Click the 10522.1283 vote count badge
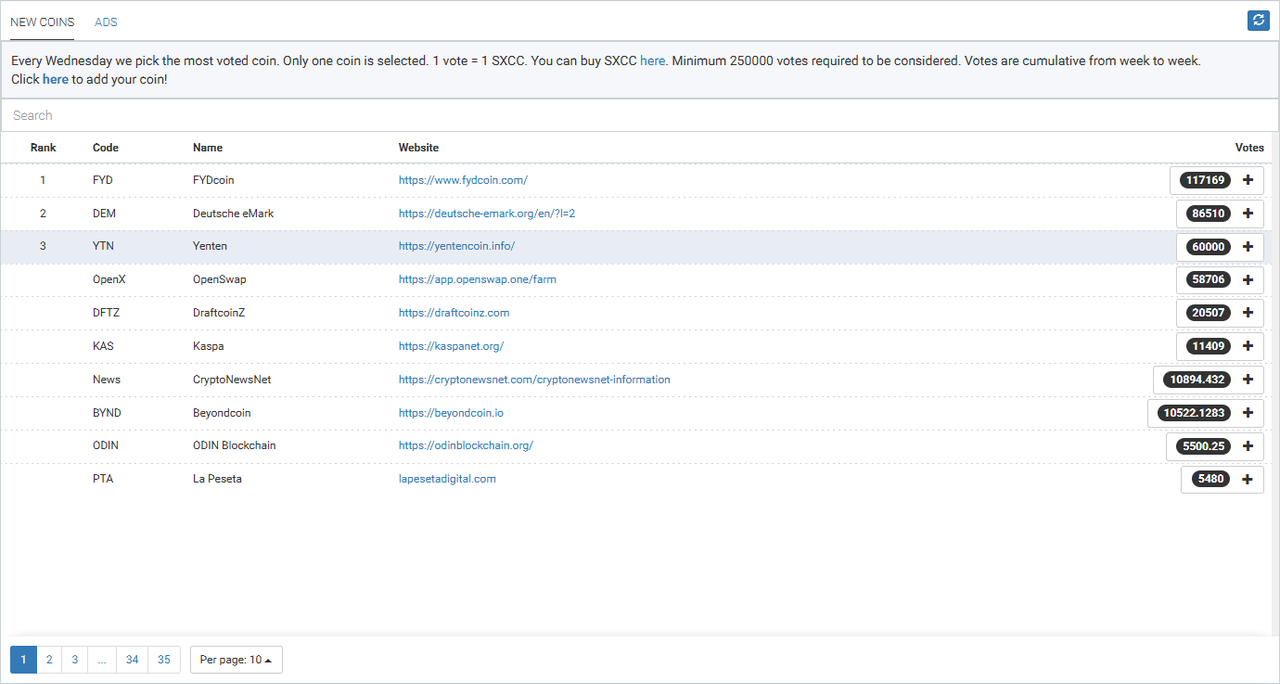The image size is (1280, 684). pyautogui.click(x=1195, y=413)
